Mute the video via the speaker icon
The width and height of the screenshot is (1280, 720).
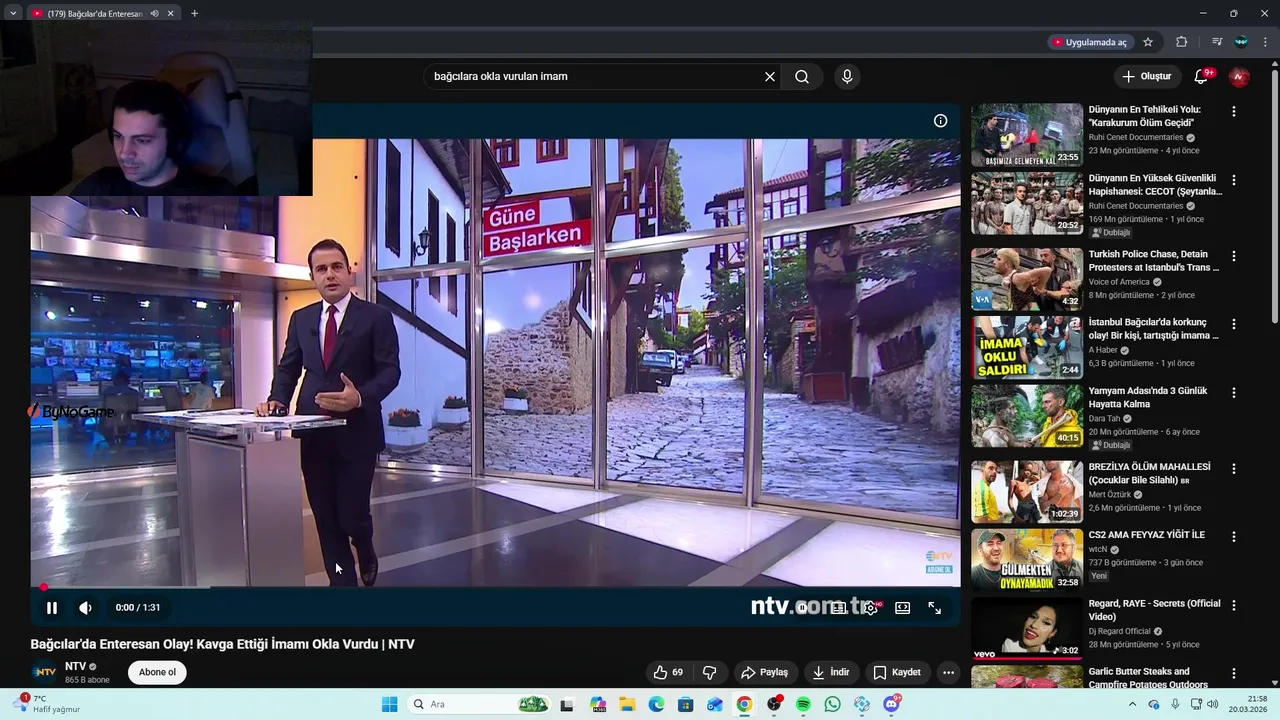[x=86, y=607]
